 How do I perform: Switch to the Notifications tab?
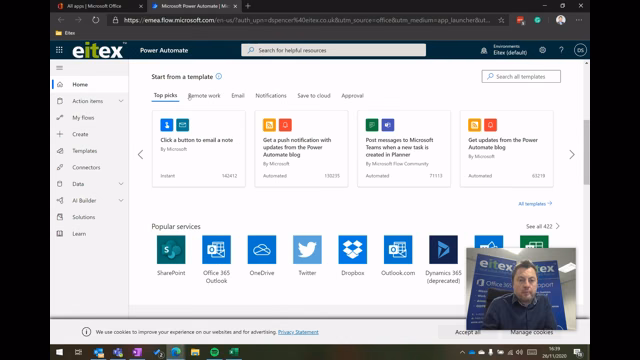(271, 96)
